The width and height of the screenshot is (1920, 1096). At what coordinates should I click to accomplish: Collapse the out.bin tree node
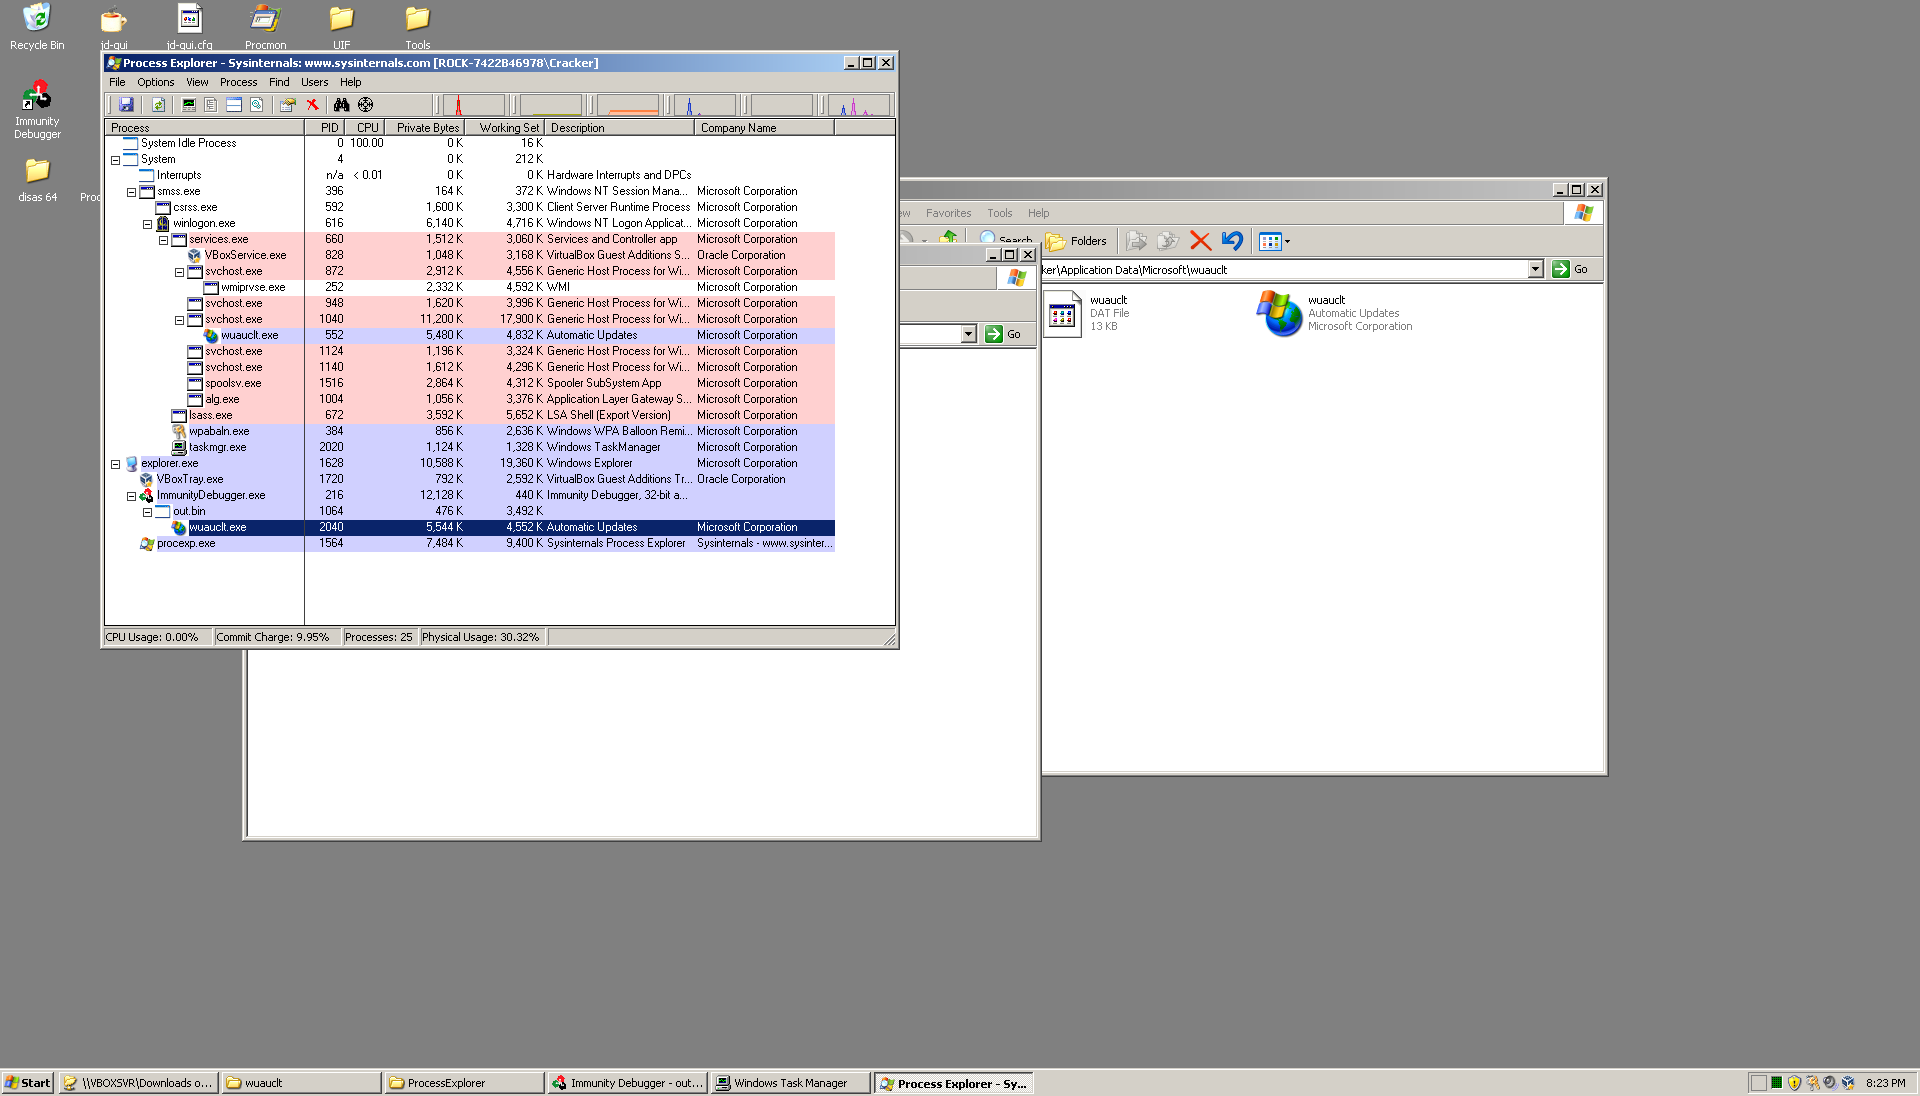pos(147,512)
